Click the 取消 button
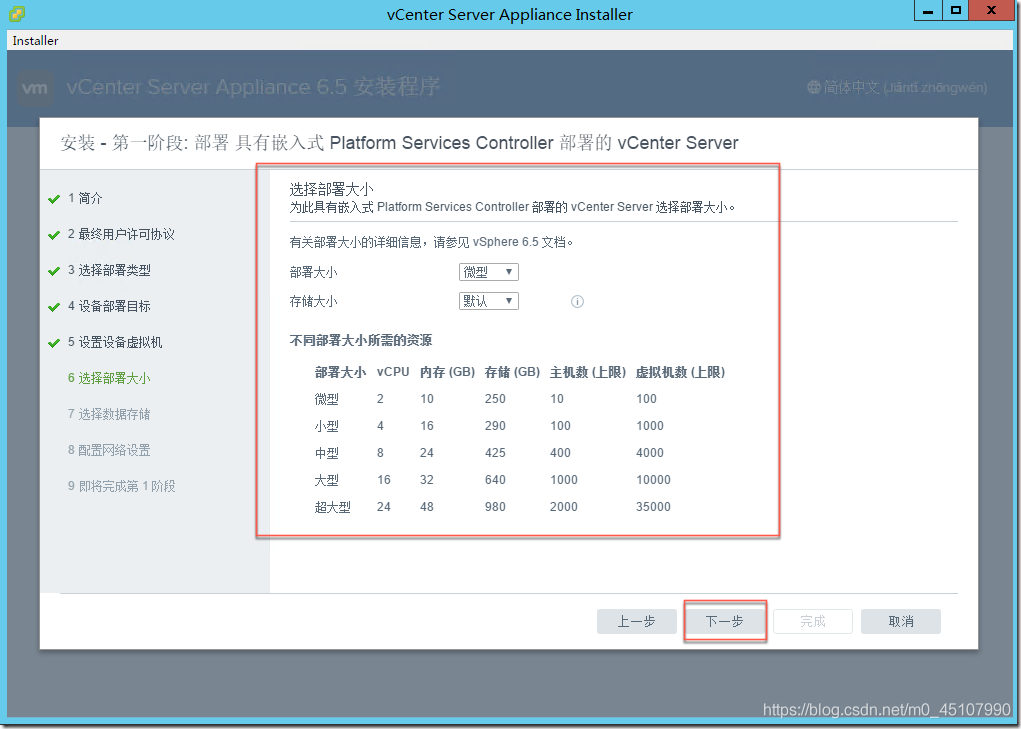The height and width of the screenshot is (729, 1021). click(x=901, y=621)
